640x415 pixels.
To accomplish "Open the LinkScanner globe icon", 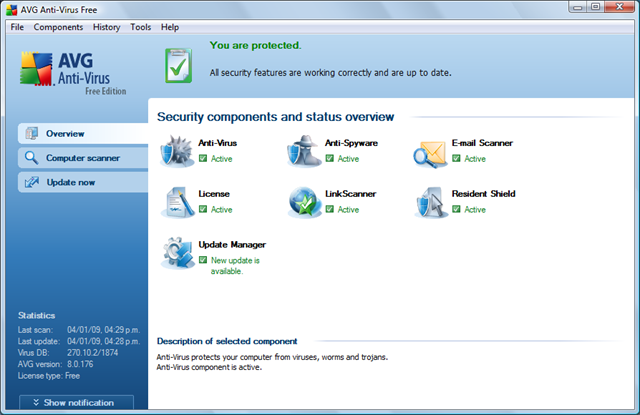I will (x=304, y=202).
